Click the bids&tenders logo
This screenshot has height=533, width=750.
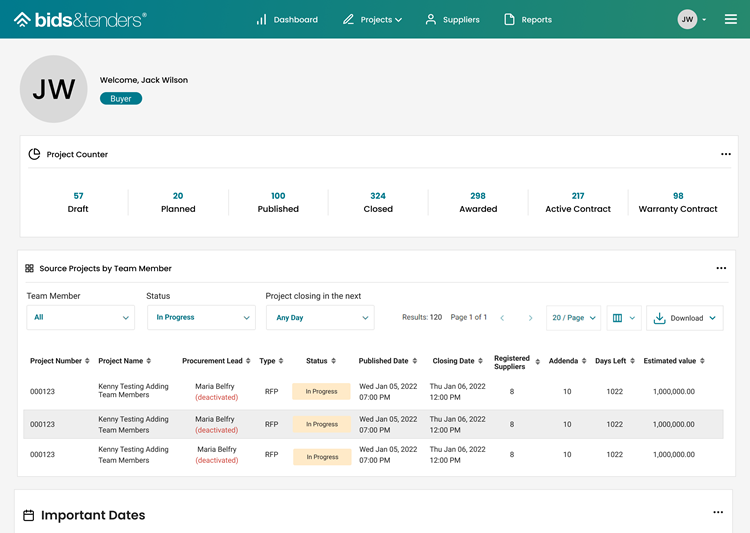(80, 19)
